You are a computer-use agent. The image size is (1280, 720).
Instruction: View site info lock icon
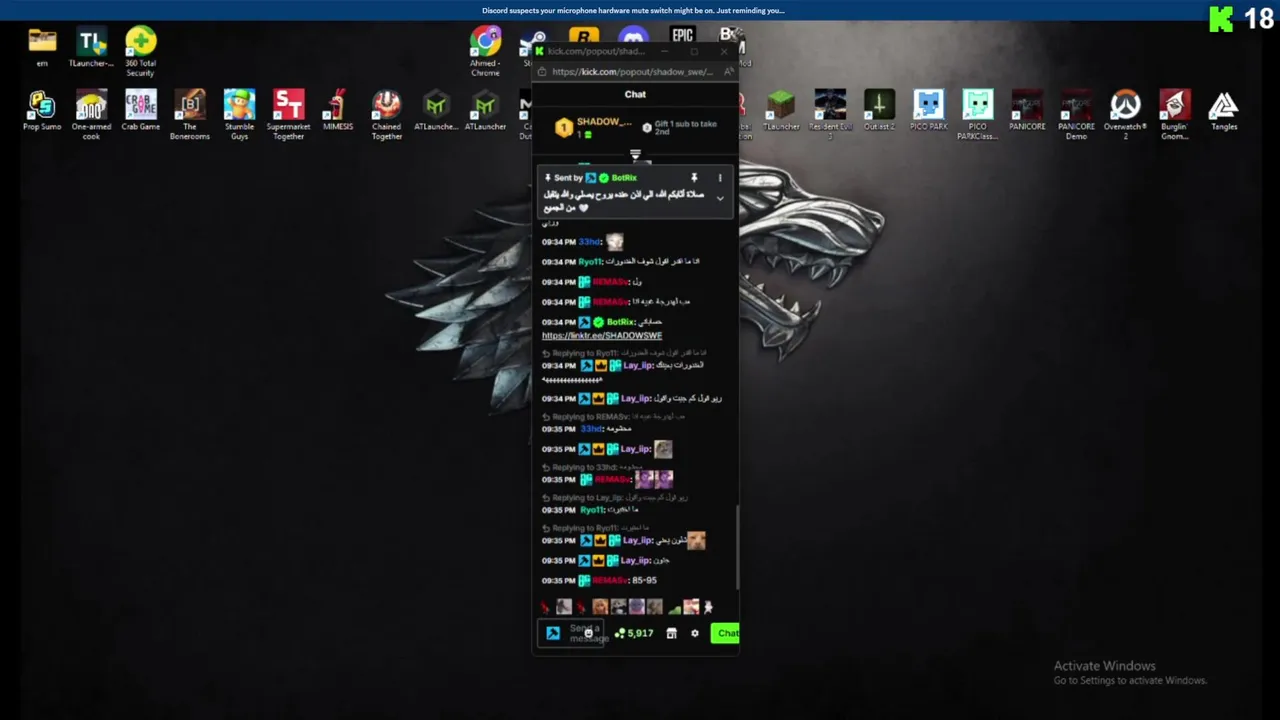coord(542,72)
